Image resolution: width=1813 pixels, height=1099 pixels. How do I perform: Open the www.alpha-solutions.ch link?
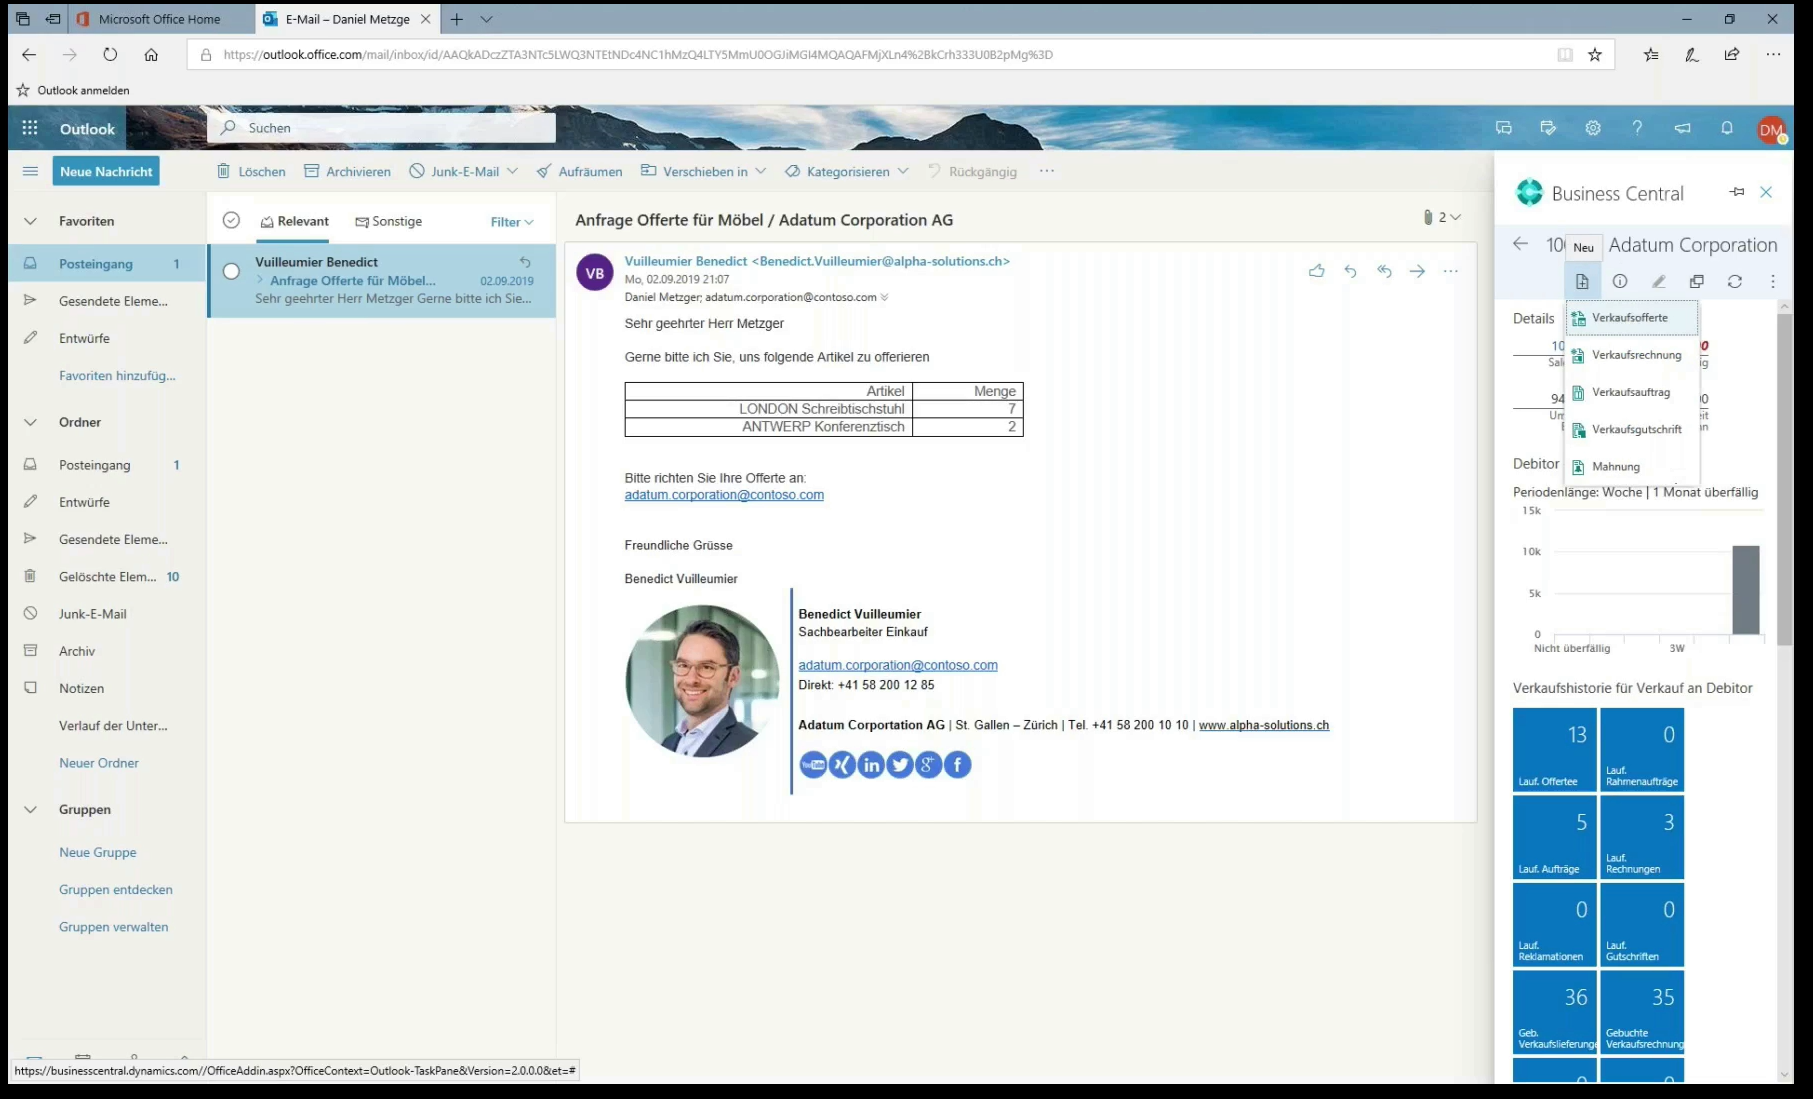[x=1264, y=725]
